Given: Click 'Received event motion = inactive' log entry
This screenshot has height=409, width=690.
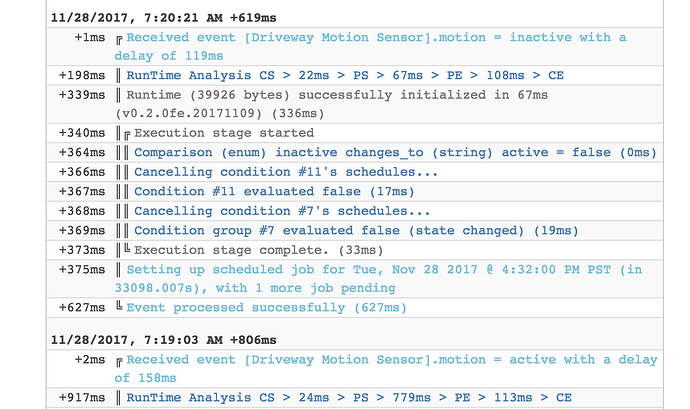Looking at the screenshot, I should [x=378, y=46].
